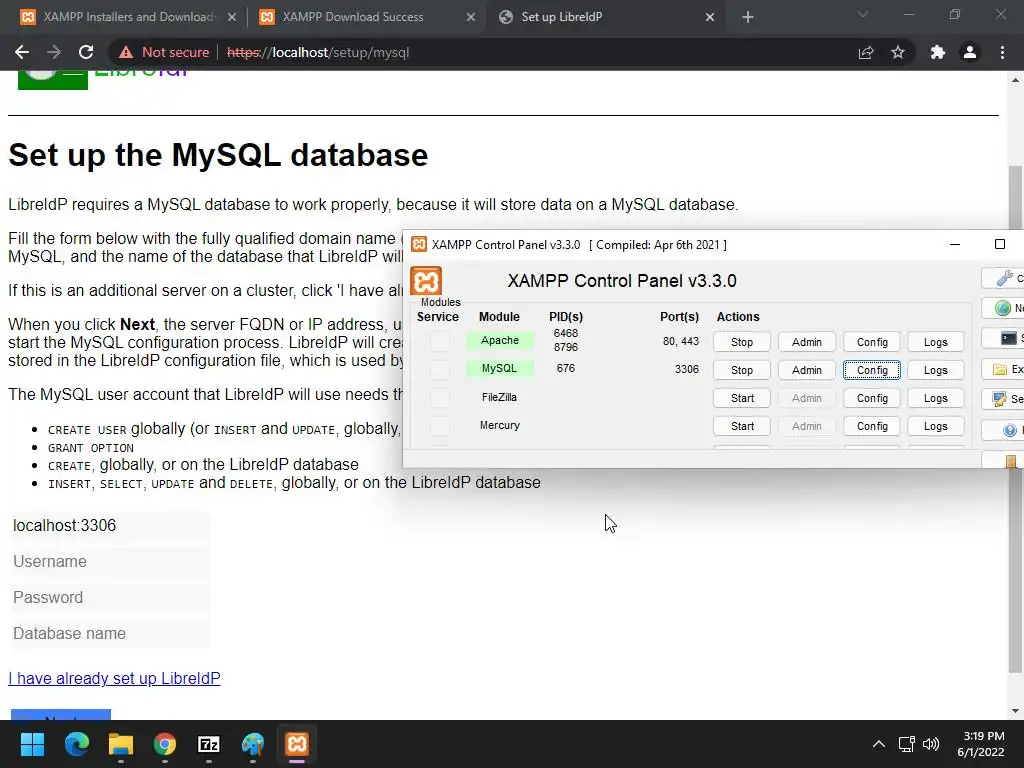Click the browser address bar URL
Viewport: 1024px width, 768px height.
318,52
